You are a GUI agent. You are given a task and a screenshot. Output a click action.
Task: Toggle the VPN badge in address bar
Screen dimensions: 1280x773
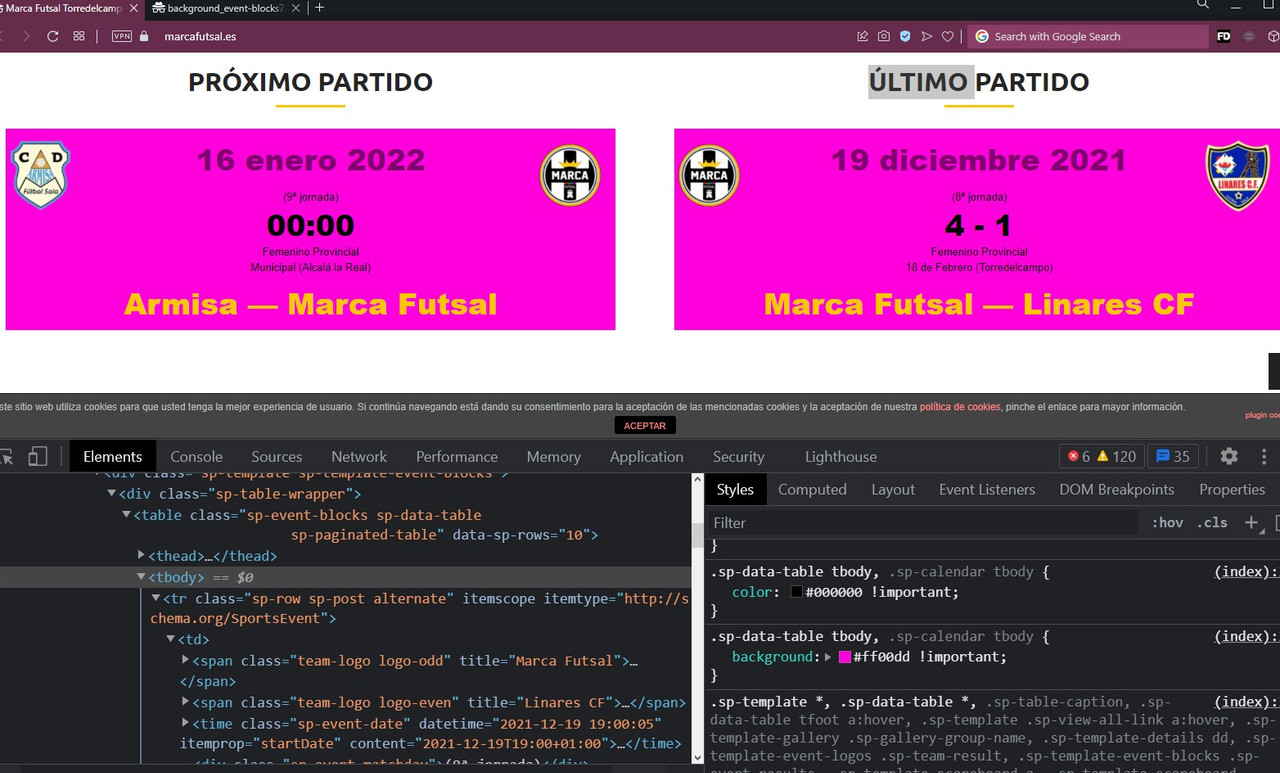pos(122,36)
